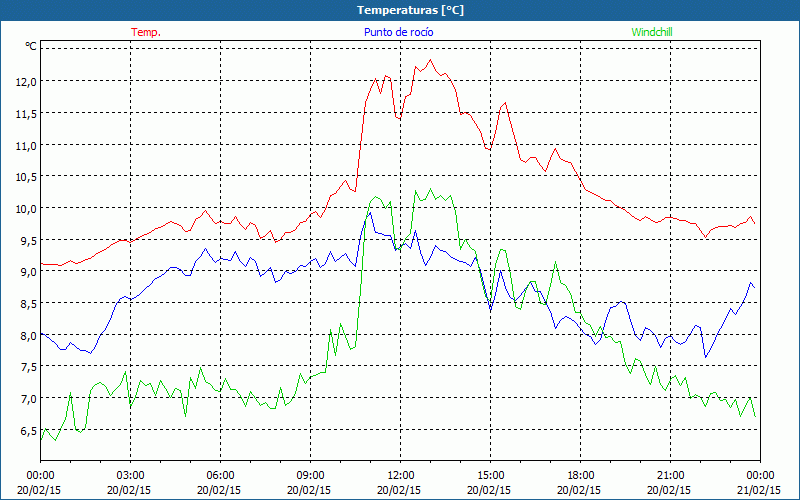Image resolution: width=800 pixels, height=500 pixels.
Task: Select the green 'Windchill' legend label
Action: pos(652,32)
